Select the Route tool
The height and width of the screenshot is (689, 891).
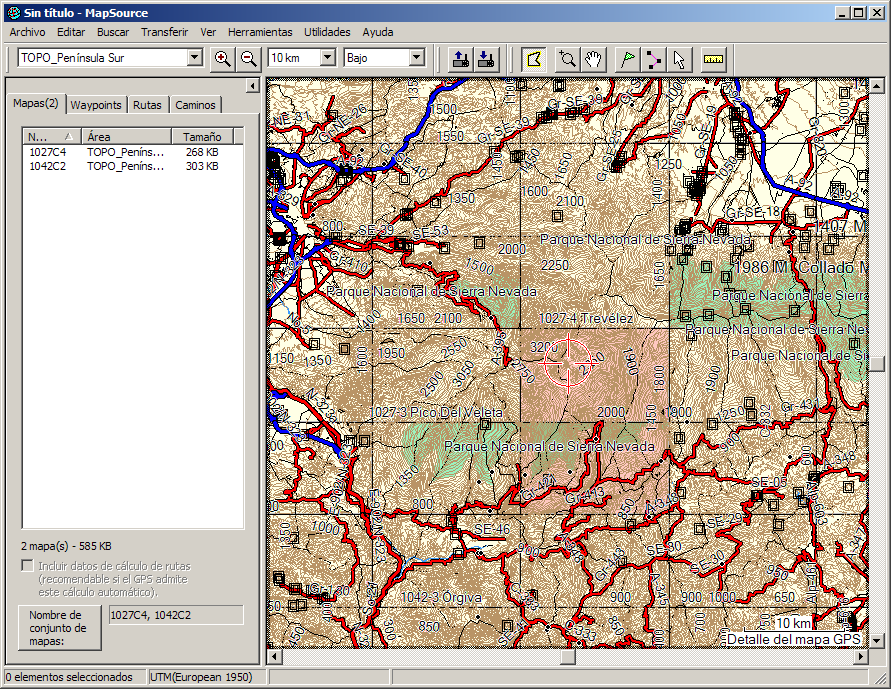click(x=654, y=59)
